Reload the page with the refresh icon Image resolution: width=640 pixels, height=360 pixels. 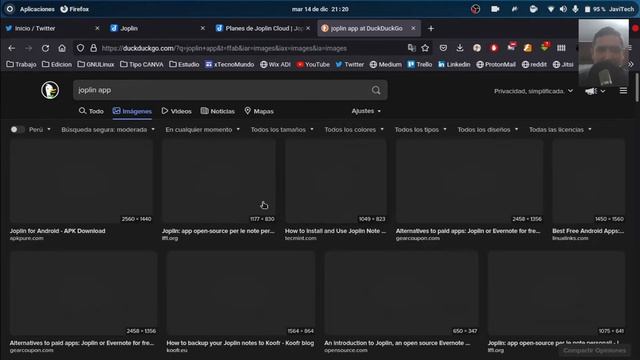[45, 48]
